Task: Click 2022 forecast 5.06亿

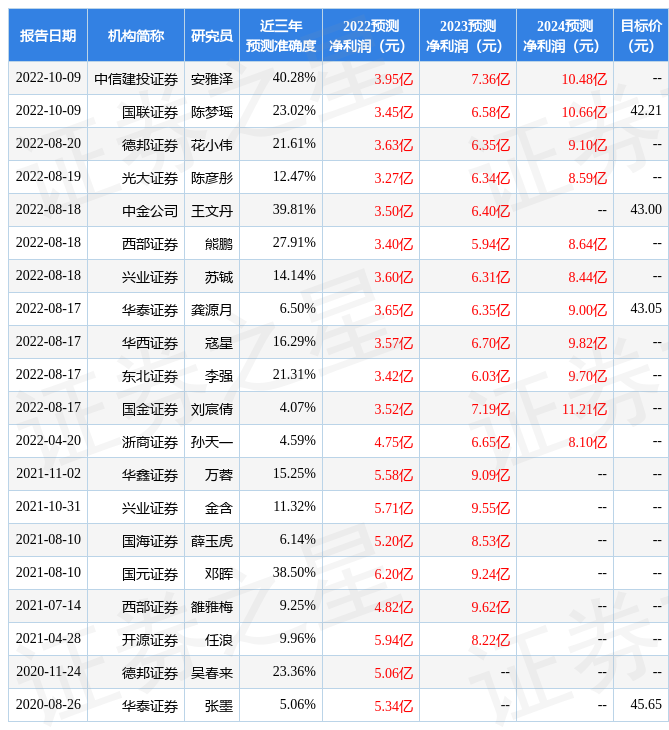Action: tap(394, 674)
